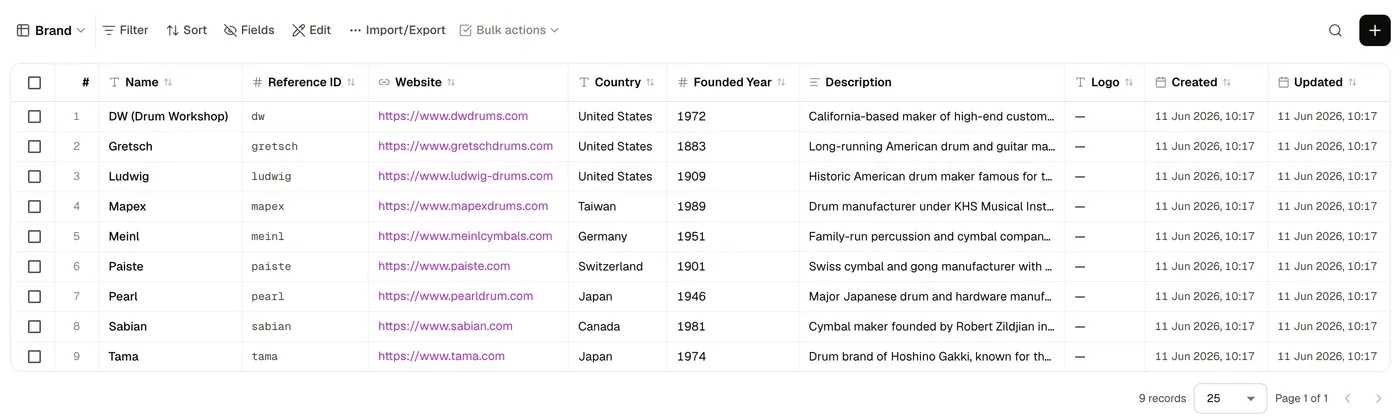Select the Mapex row checkbox
Image resolution: width=1400 pixels, height=420 pixels.
pos(34,206)
